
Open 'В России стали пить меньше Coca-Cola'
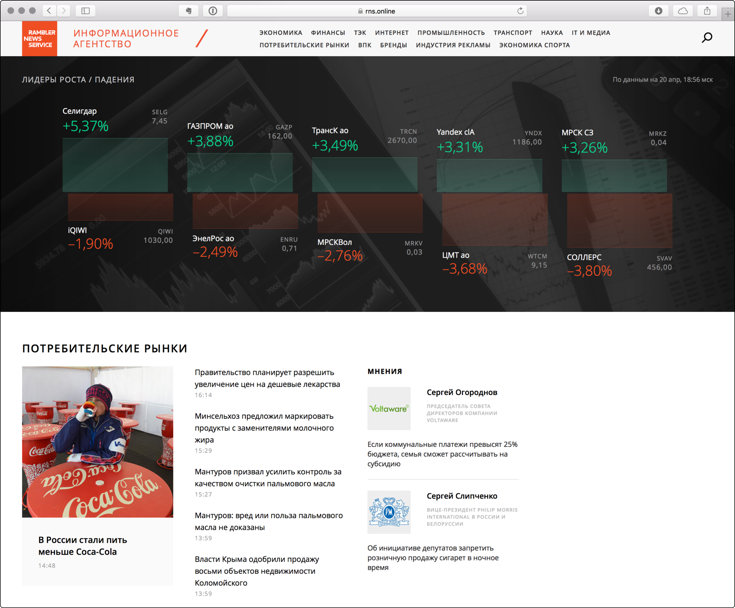pos(82,546)
